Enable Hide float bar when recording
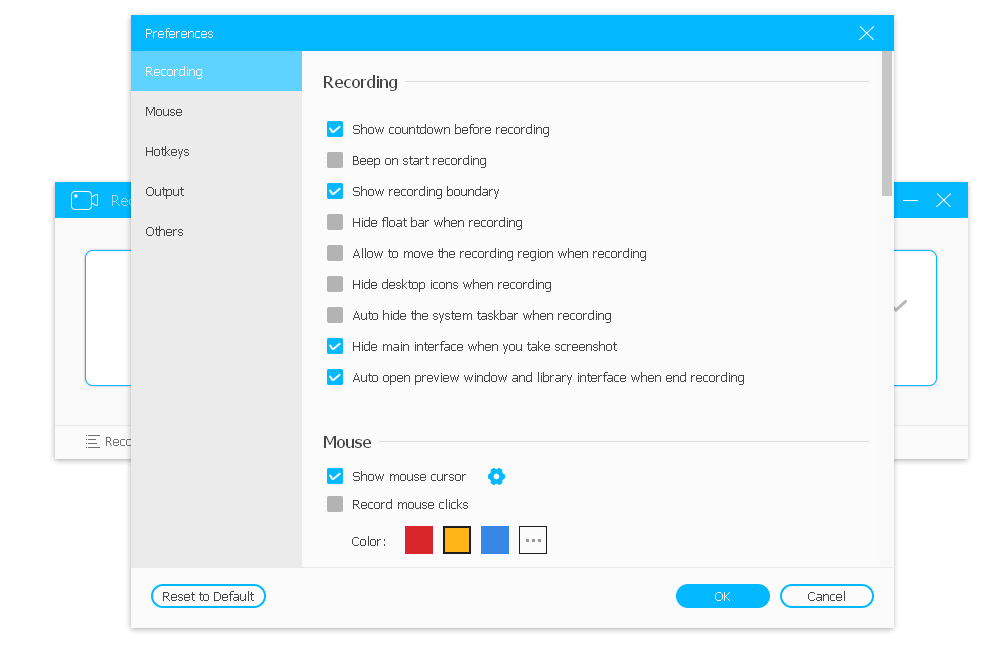The width and height of the screenshot is (1006, 650). [x=335, y=222]
